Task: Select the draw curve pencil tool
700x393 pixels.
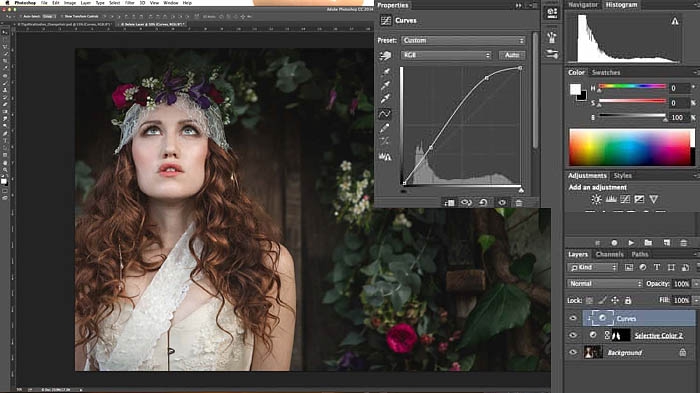Action: [385, 128]
